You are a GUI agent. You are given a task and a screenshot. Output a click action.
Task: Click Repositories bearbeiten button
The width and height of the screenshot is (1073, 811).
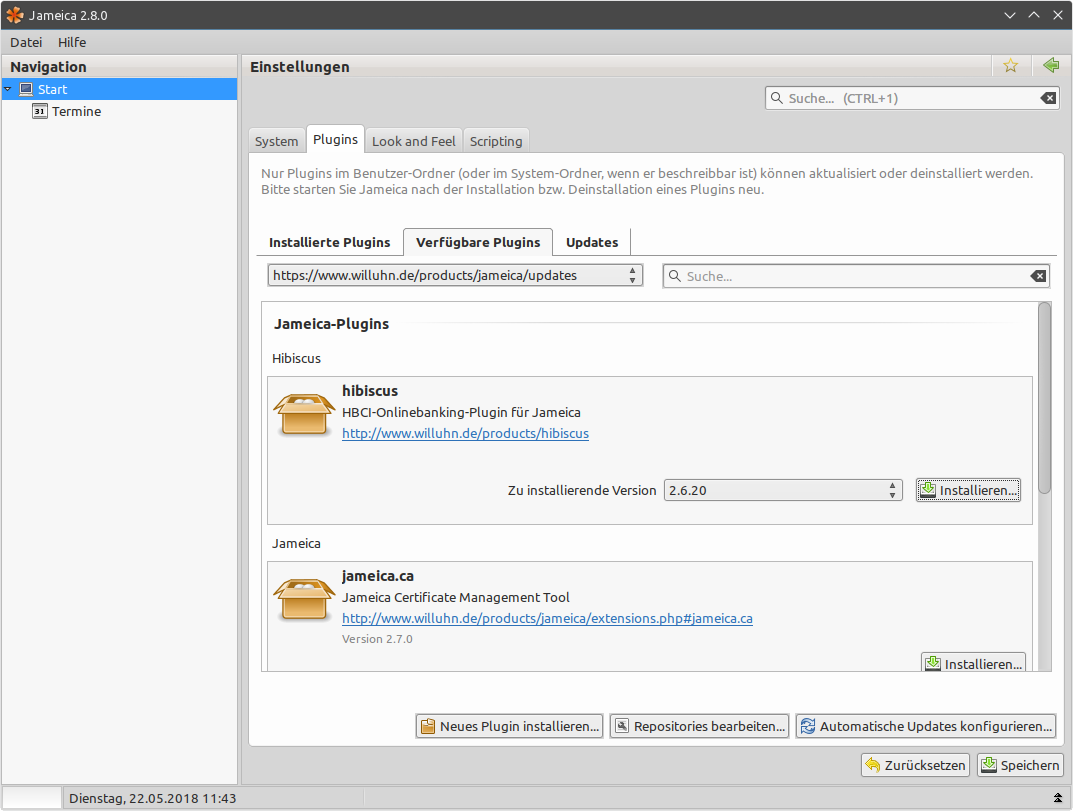pyautogui.click(x=699, y=726)
